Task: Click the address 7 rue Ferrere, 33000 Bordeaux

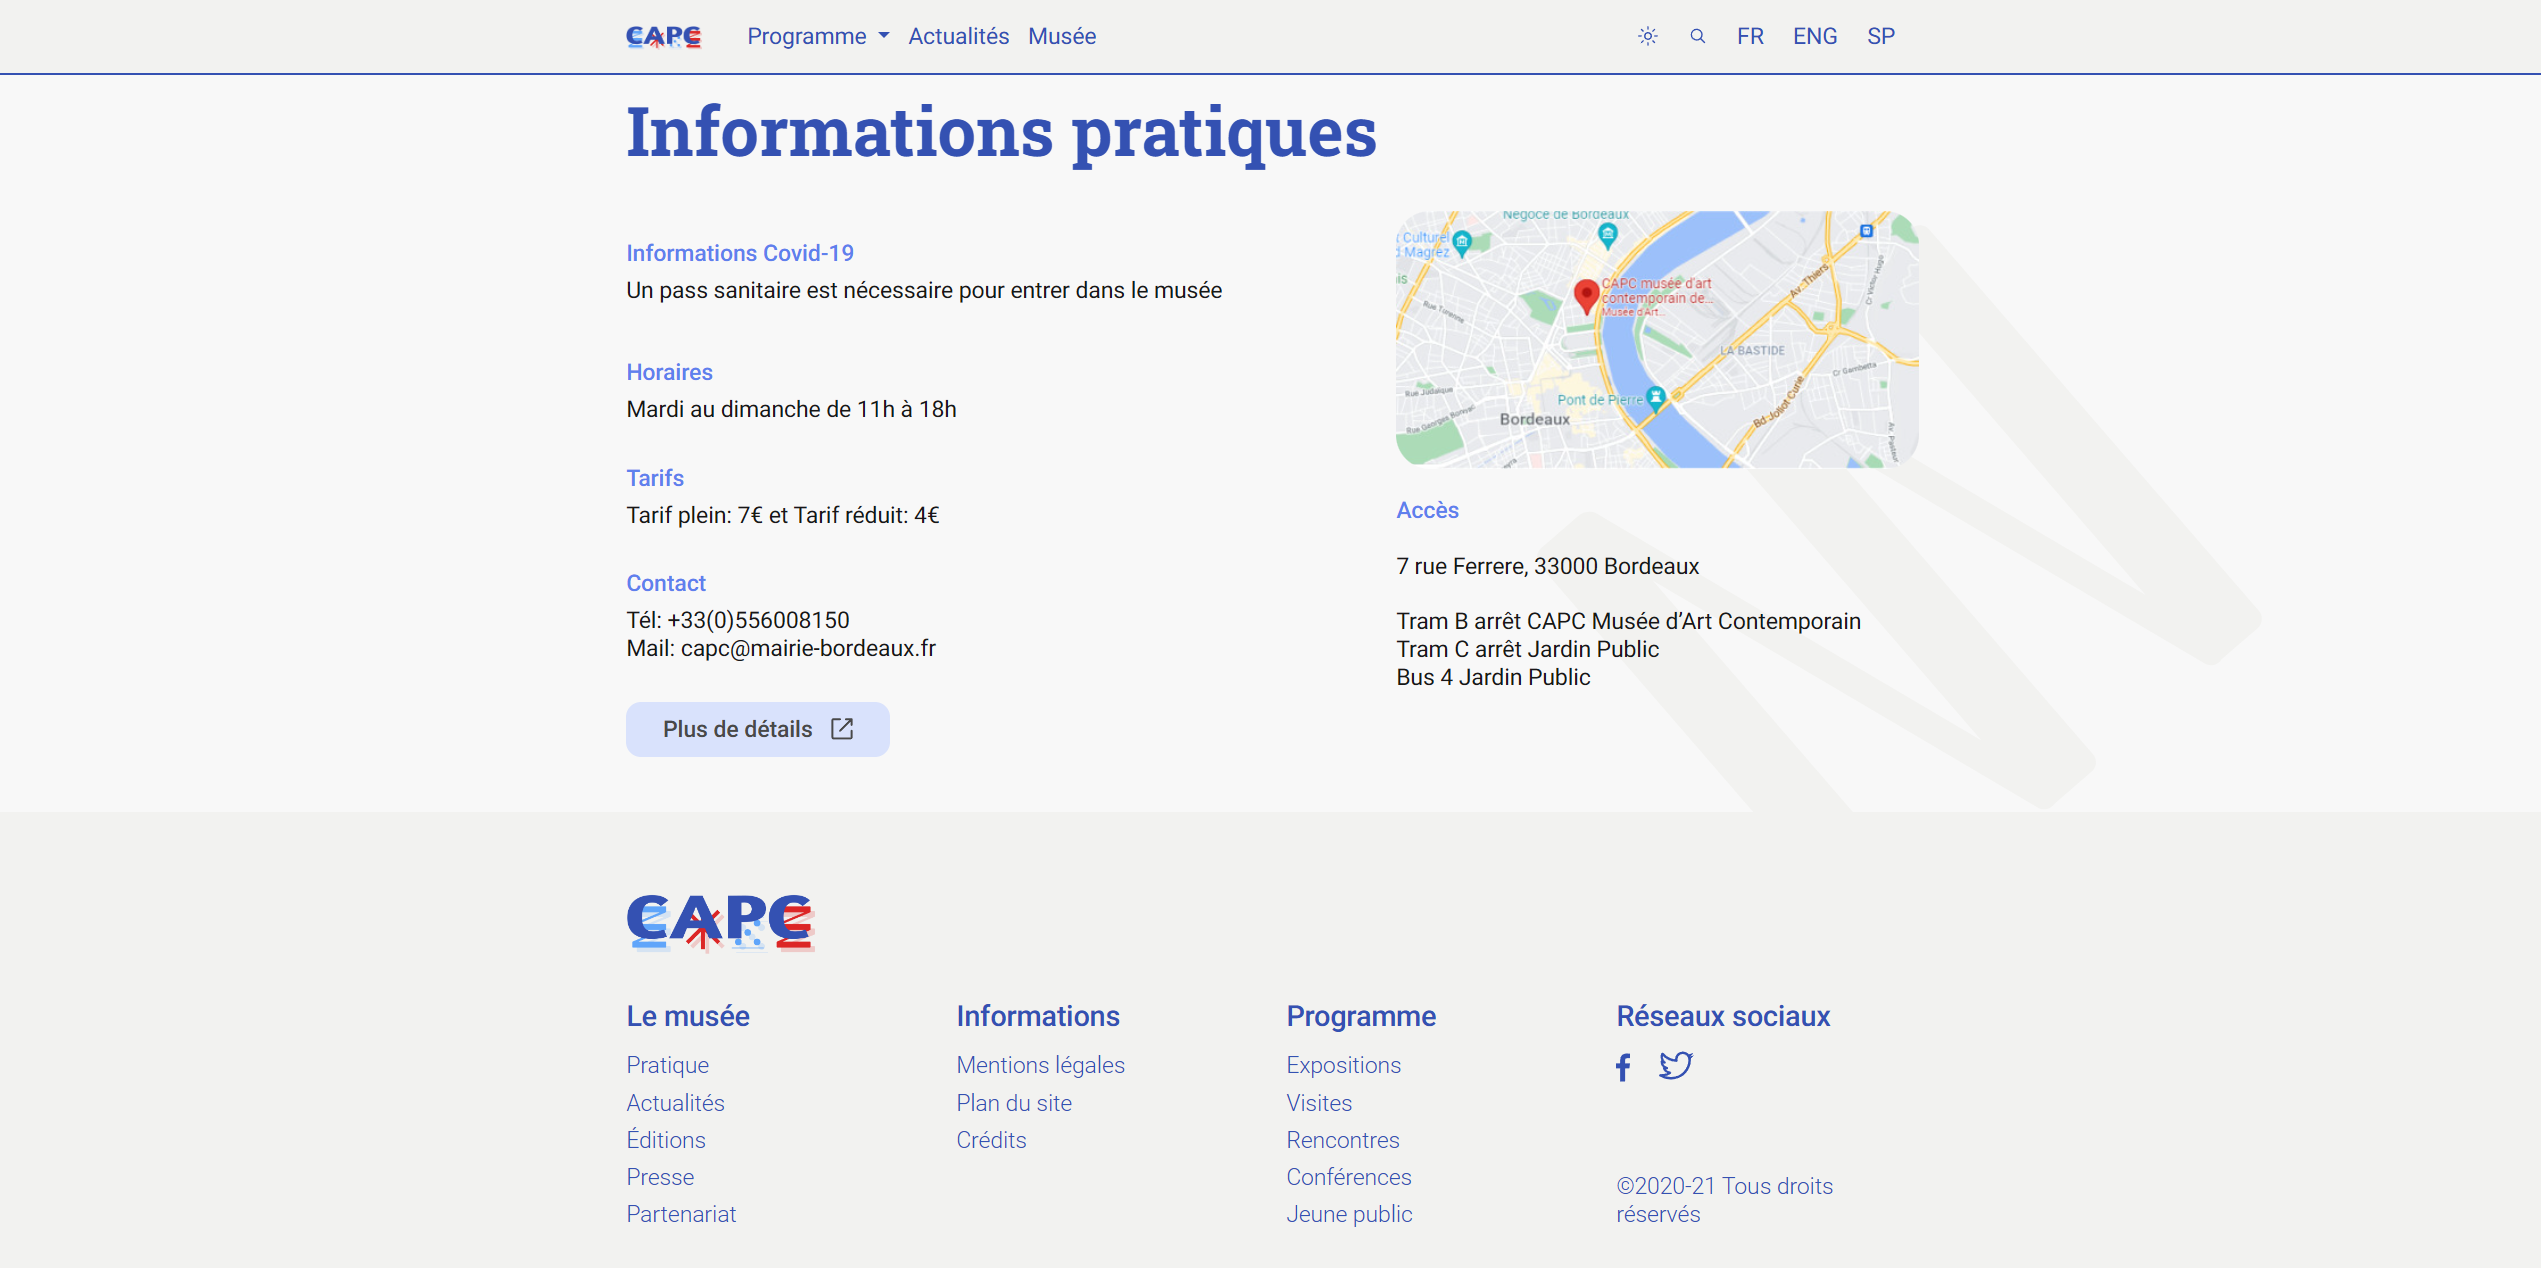Action: [1547, 566]
